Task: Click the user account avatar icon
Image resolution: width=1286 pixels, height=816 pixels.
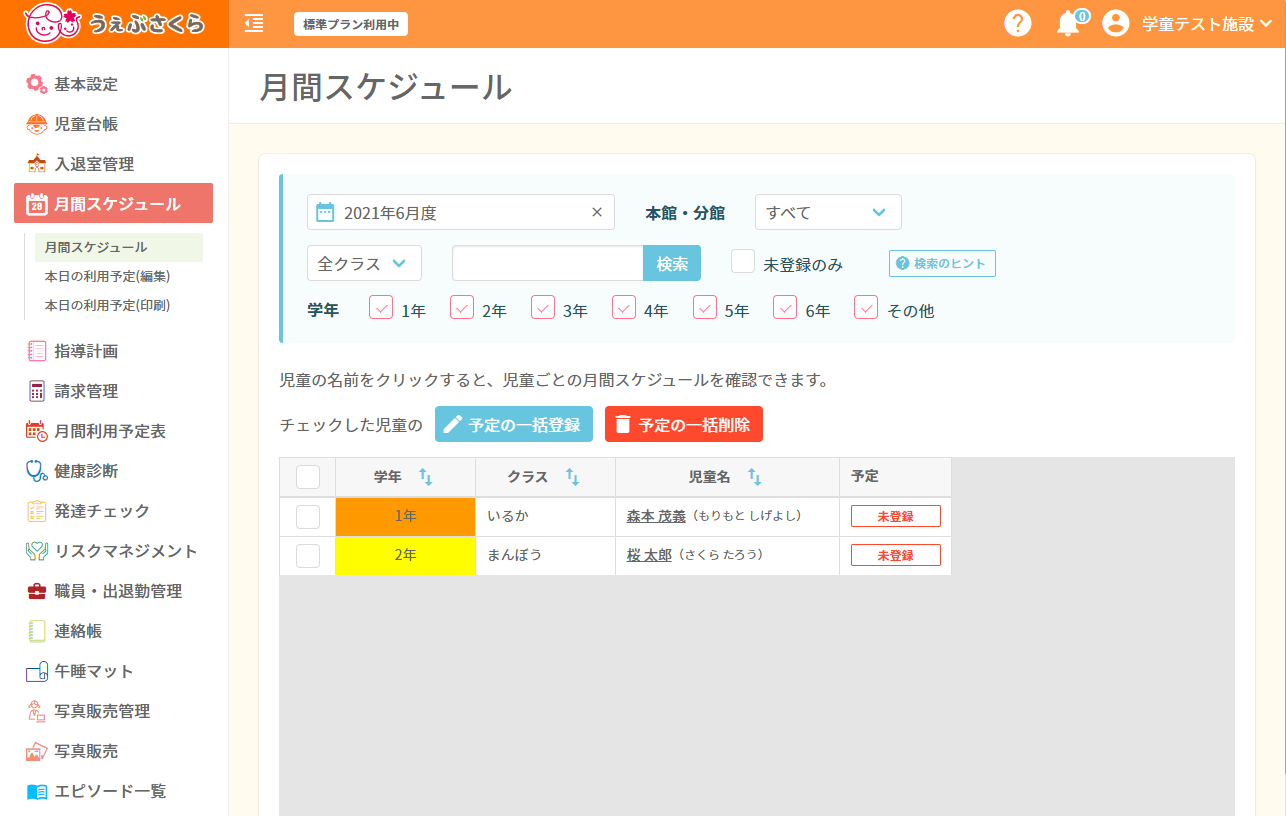Action: point(1116,24)
